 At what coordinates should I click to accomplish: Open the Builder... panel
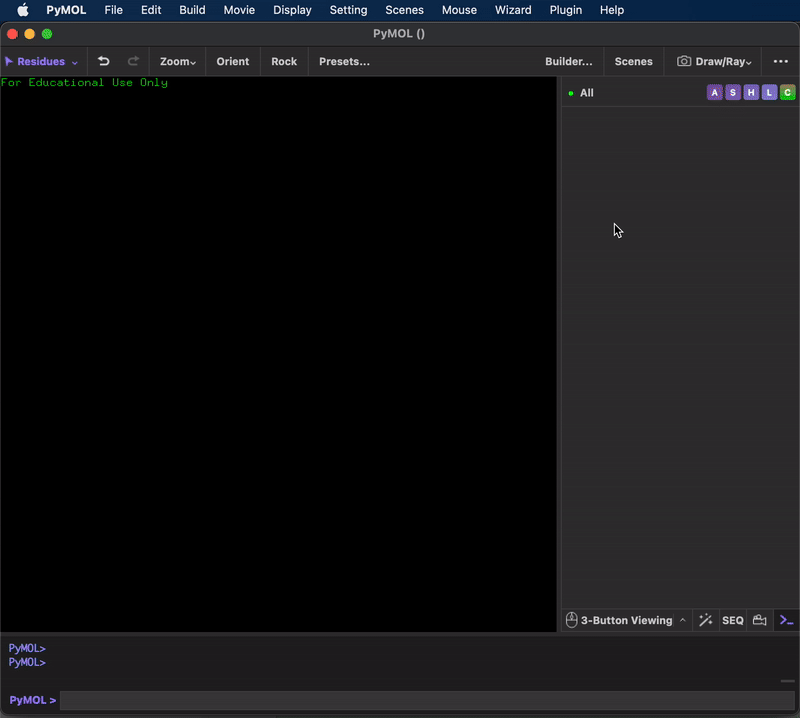click(x=569, y=61)
